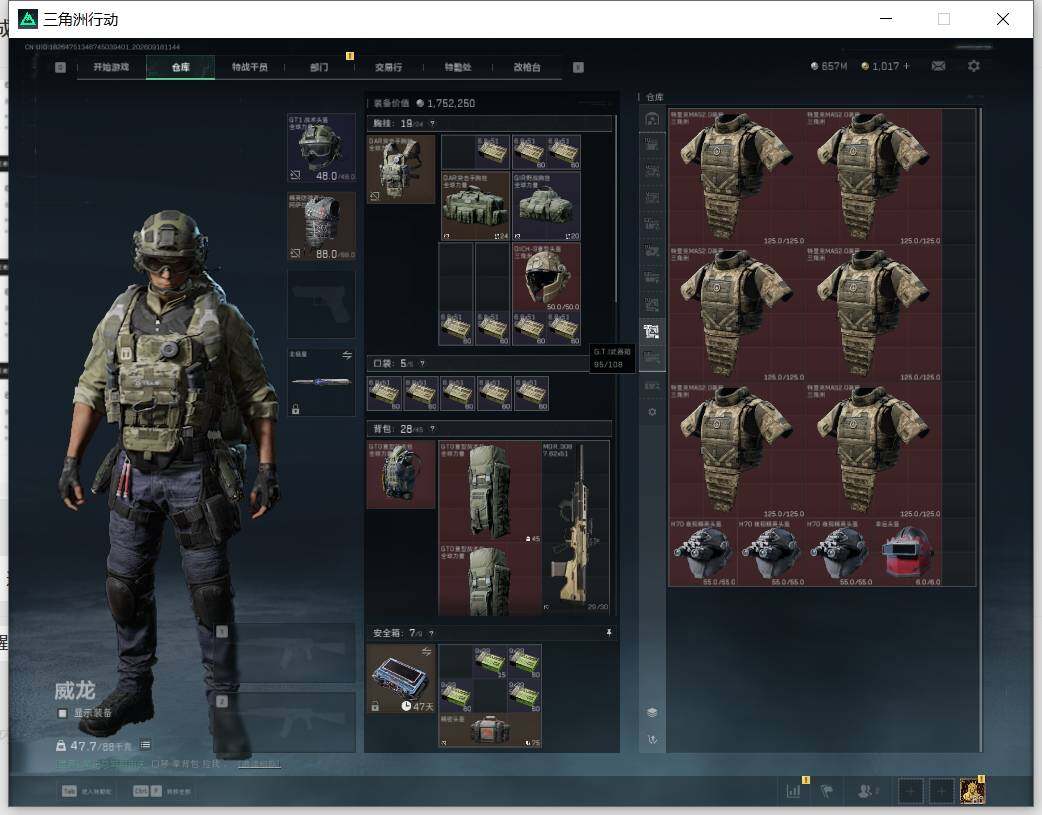Open the player avatar at bottom right
This screenshot has height=815, width=1042.
click(972, 791)
